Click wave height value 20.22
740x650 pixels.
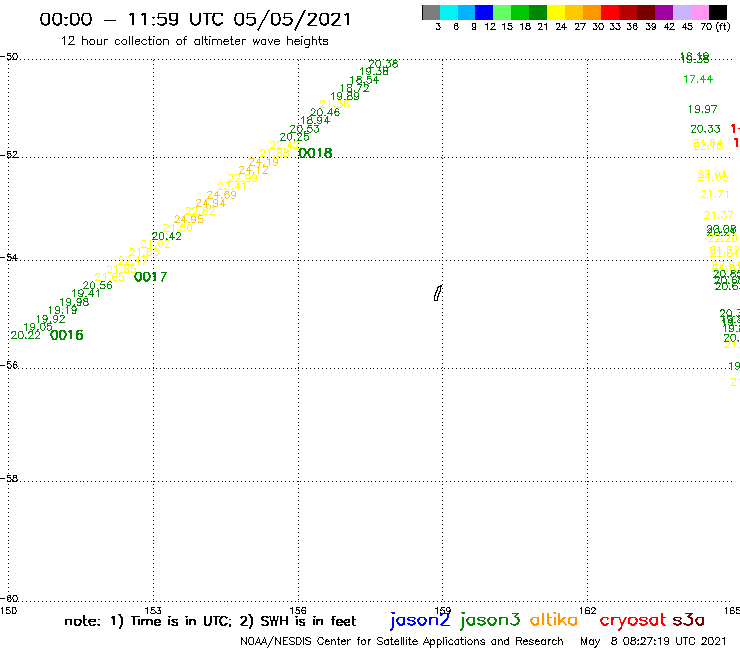coord(25,335)
